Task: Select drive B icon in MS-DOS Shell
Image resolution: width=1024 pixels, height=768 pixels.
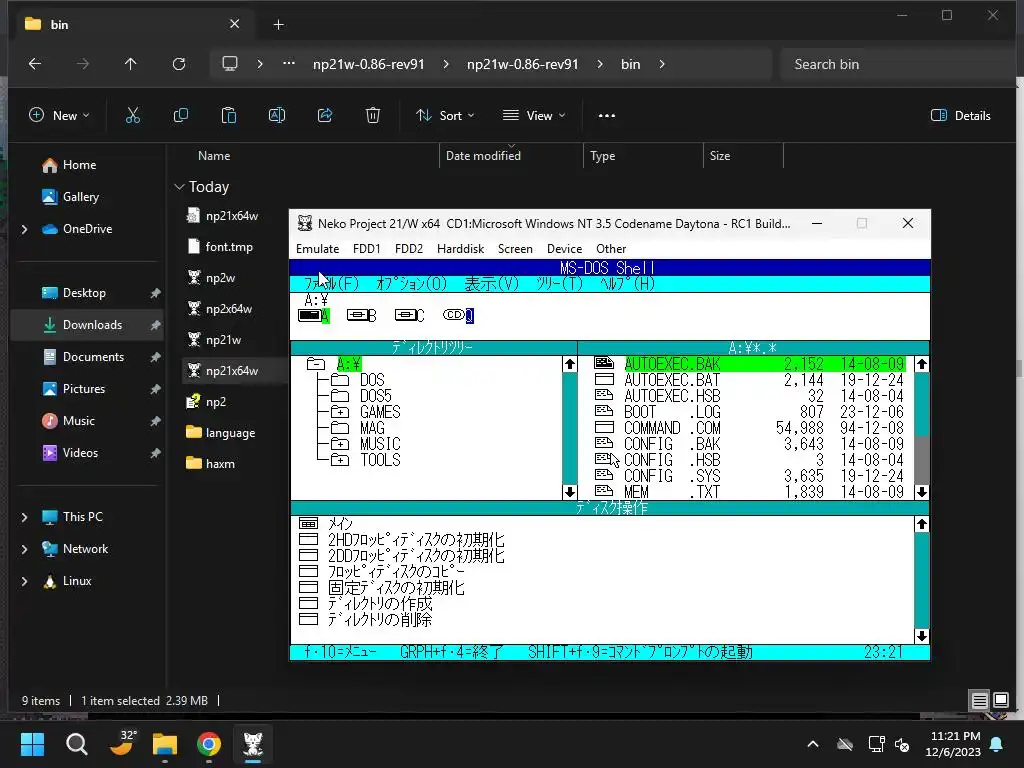Action: click(x=361, y=315)
